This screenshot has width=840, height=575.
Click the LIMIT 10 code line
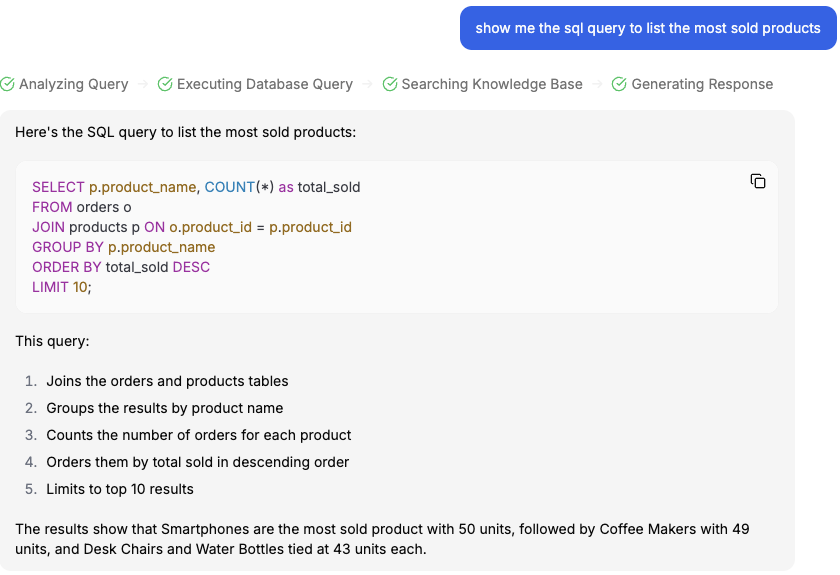61,287
